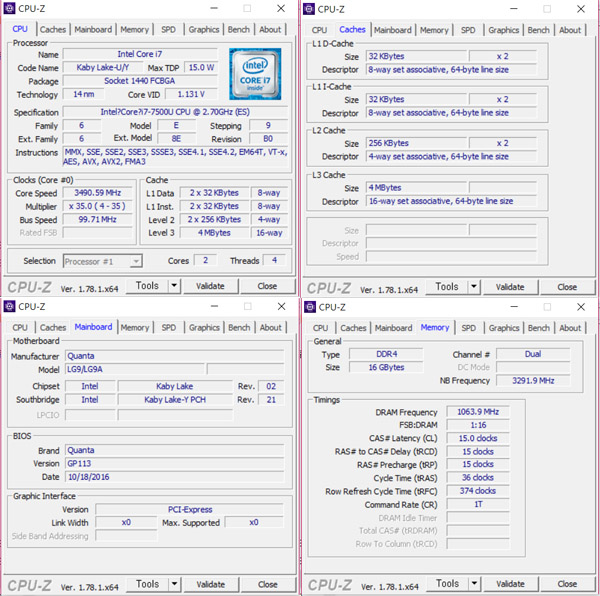Click the Multiplier value x 35.0
Viewport: 600px width, 596px height.
98,206
